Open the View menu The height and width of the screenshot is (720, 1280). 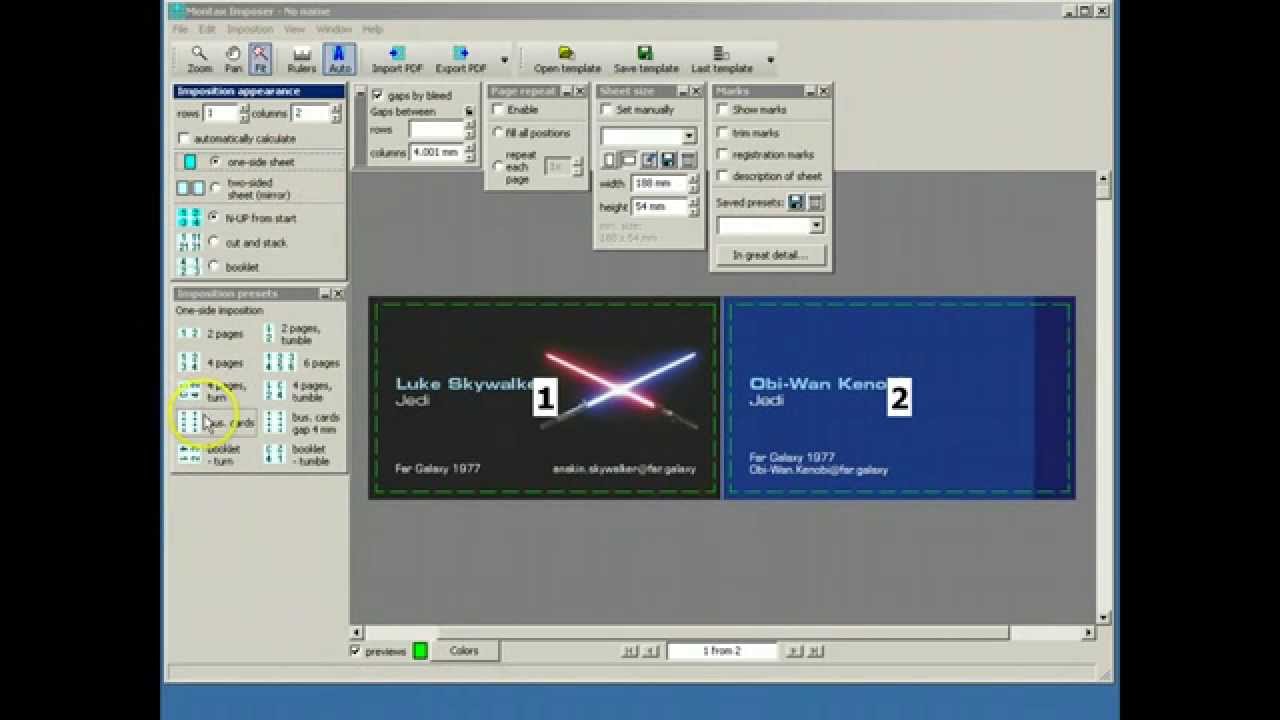coord(294,30)
